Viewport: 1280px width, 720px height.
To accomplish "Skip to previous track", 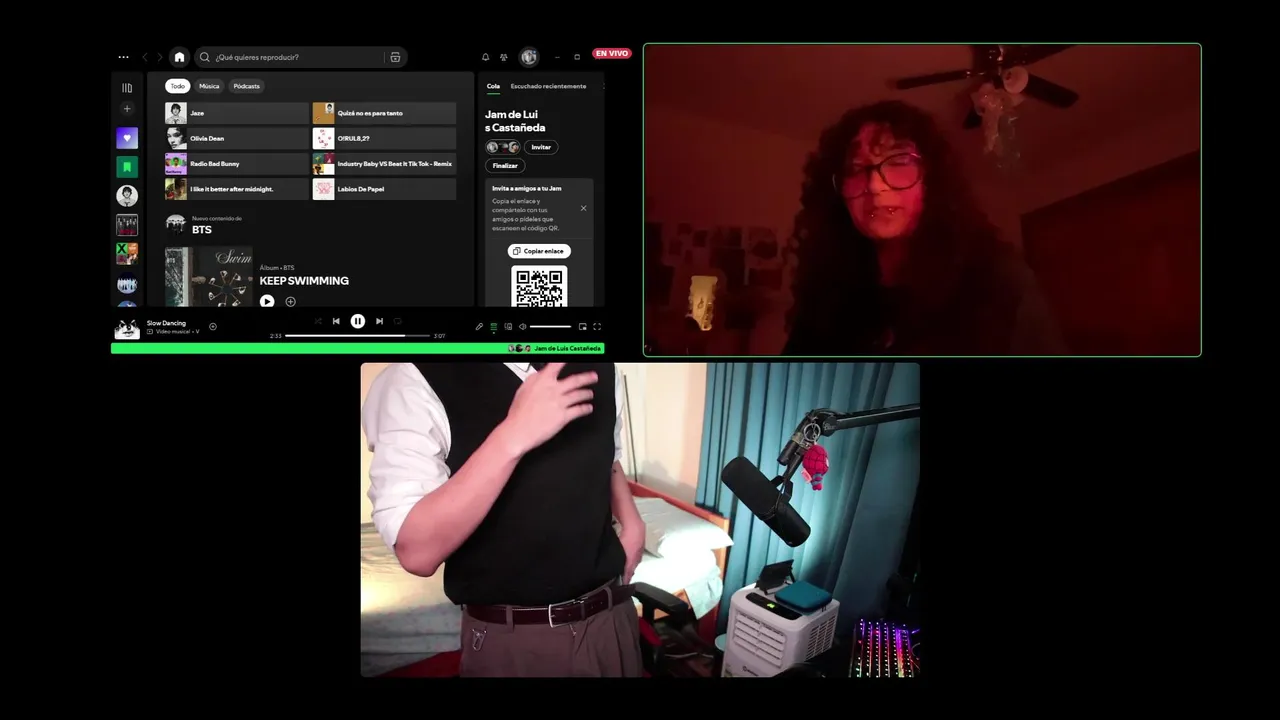I will [336, 321].
